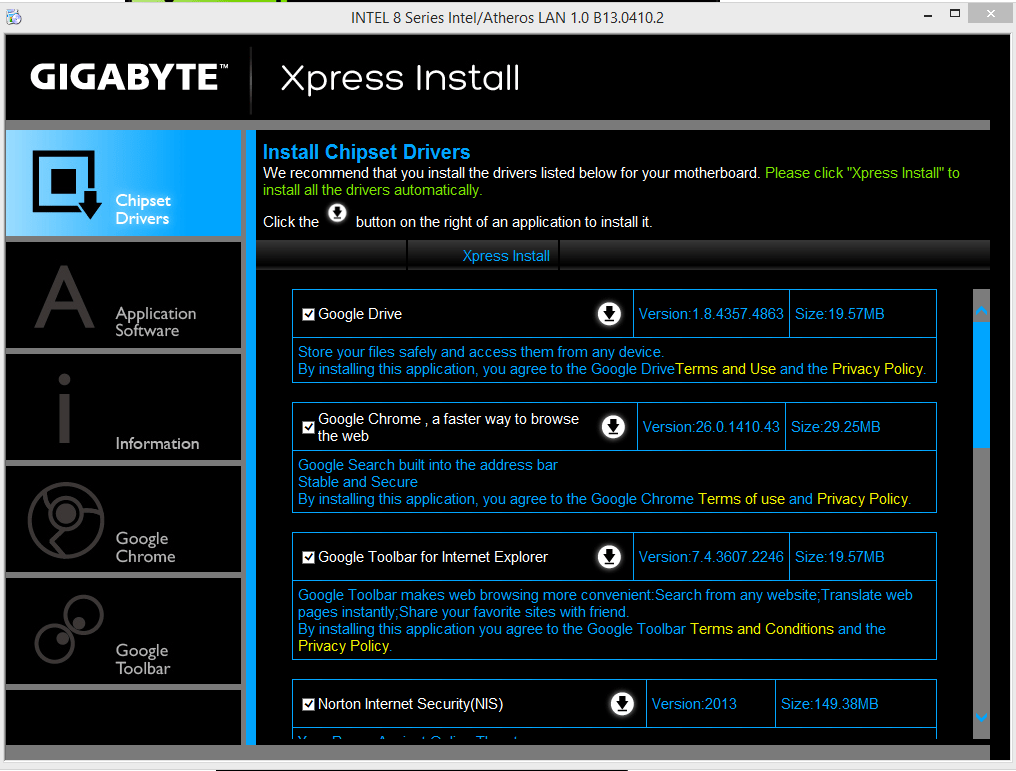Open Google Drive 'Privacy Policy' link

point(877,369)
